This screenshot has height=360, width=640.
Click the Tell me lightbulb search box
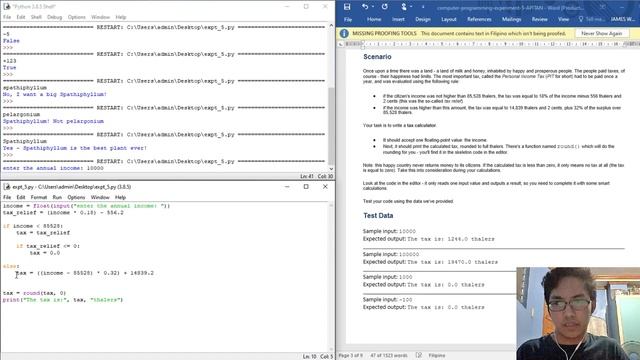tap(591, 19)
